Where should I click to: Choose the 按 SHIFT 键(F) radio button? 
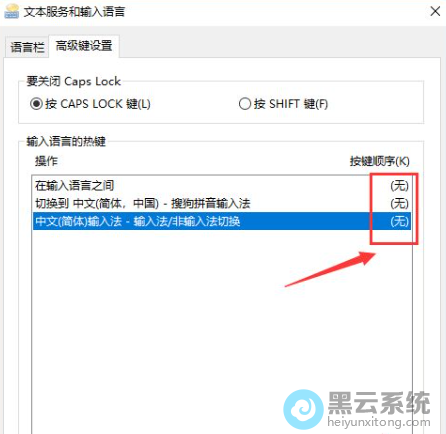(x=245, y=104)
